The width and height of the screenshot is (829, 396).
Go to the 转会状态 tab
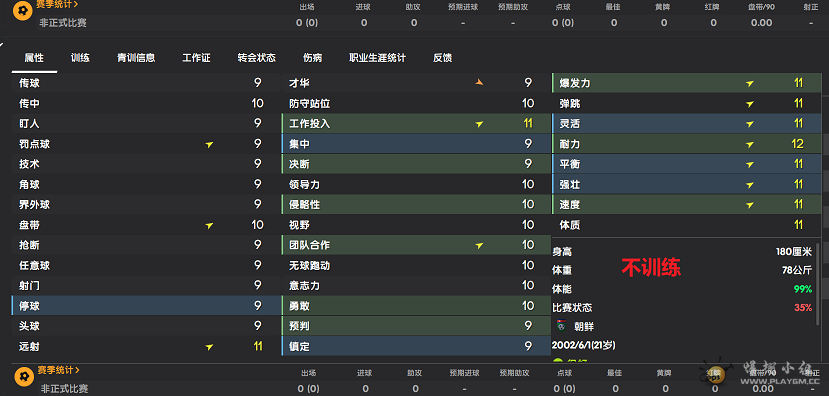[x=257, y=58]
